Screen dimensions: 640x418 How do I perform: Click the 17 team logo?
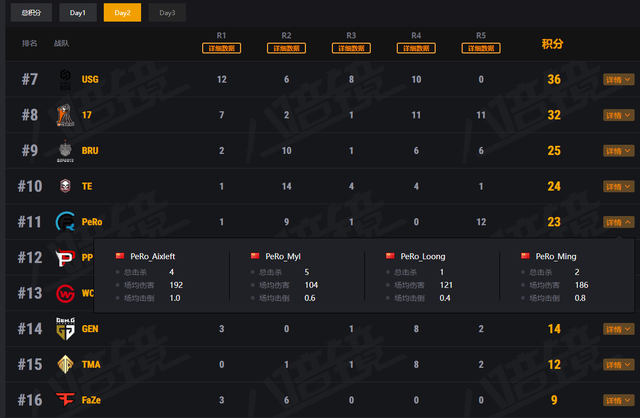tap(65, 115)
